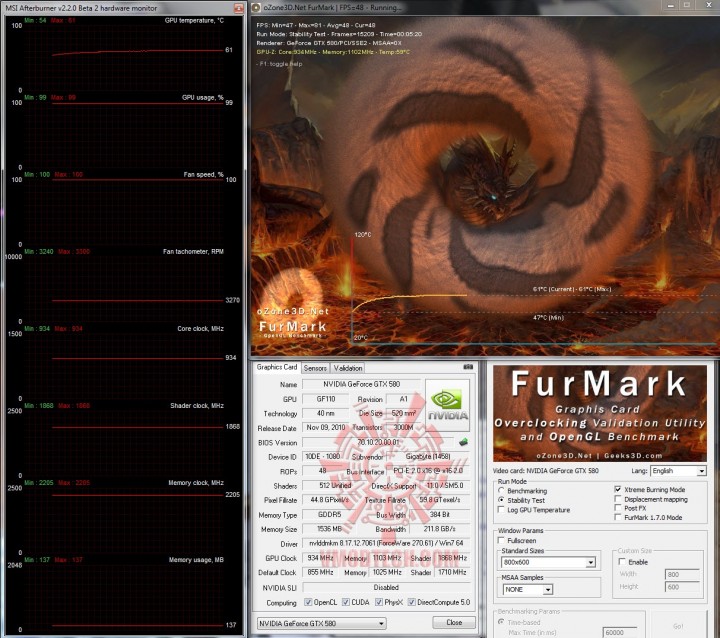Image resolution: width=720 pixels, height=638 pixels.
Task: Toggle the OpenCL checkbox in GPU-Z
Action: (308, 602)
